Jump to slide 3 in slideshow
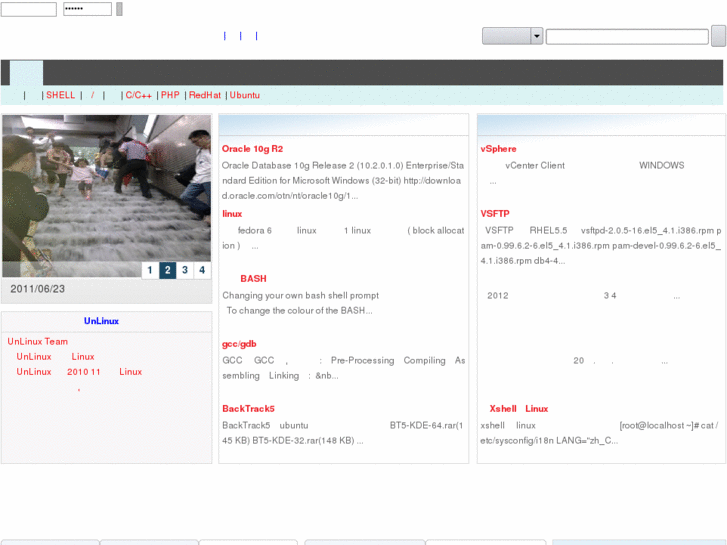The height and width of the screenshot is (545, 727). (x=185, y=270)
